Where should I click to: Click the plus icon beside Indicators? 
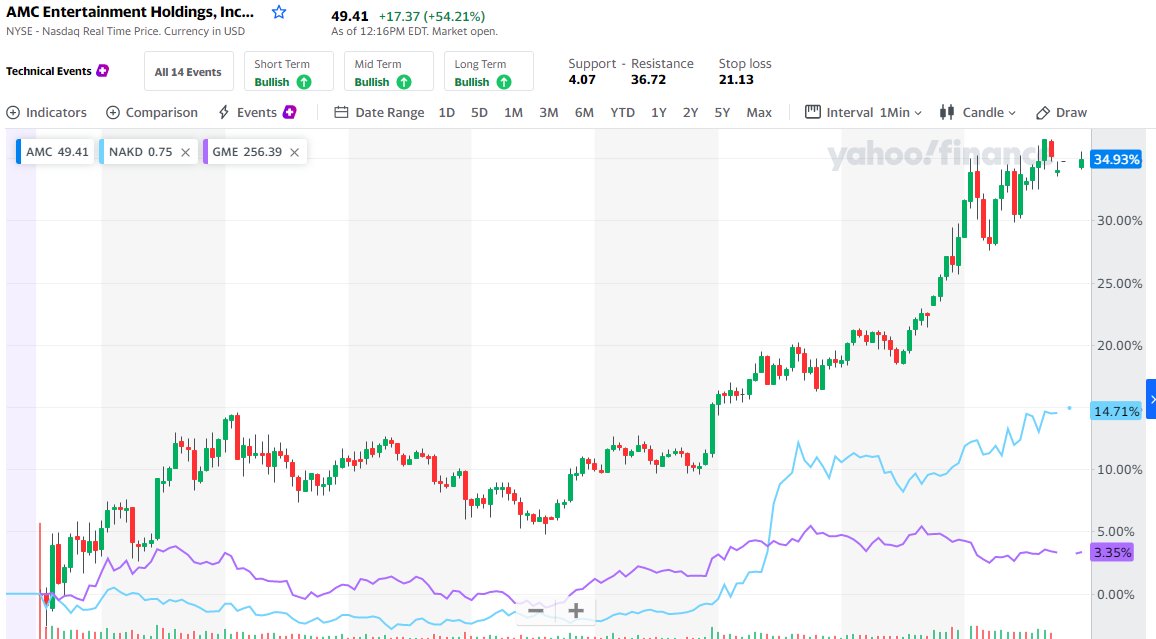tap(13, 113)
